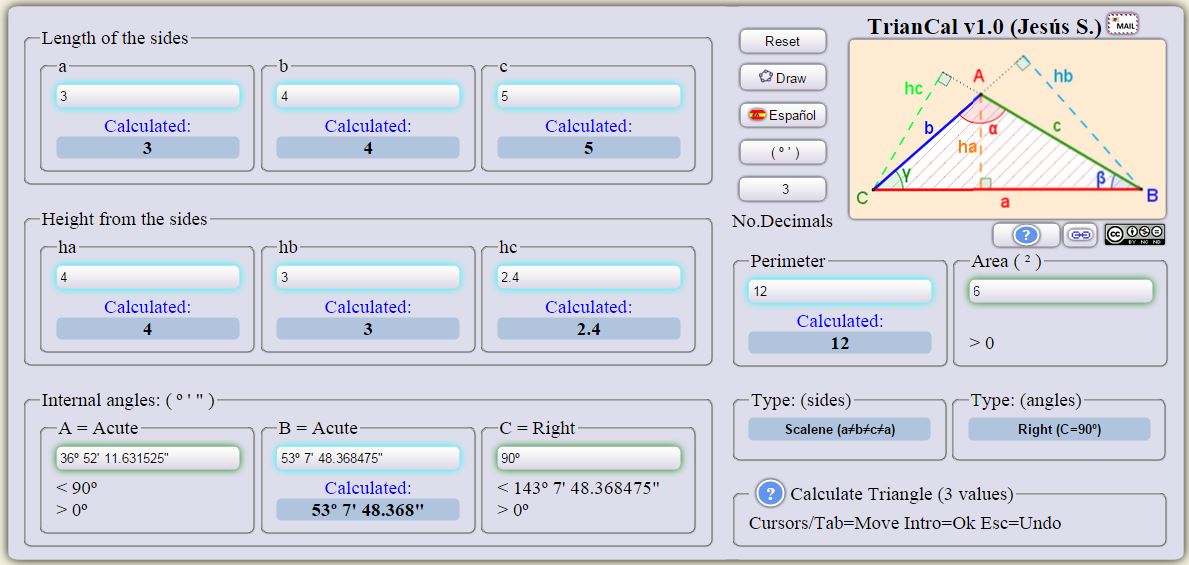1189x565 pixels.
Task: Open the Creative Commons license badge
Action: click(x=1134, y=235)
